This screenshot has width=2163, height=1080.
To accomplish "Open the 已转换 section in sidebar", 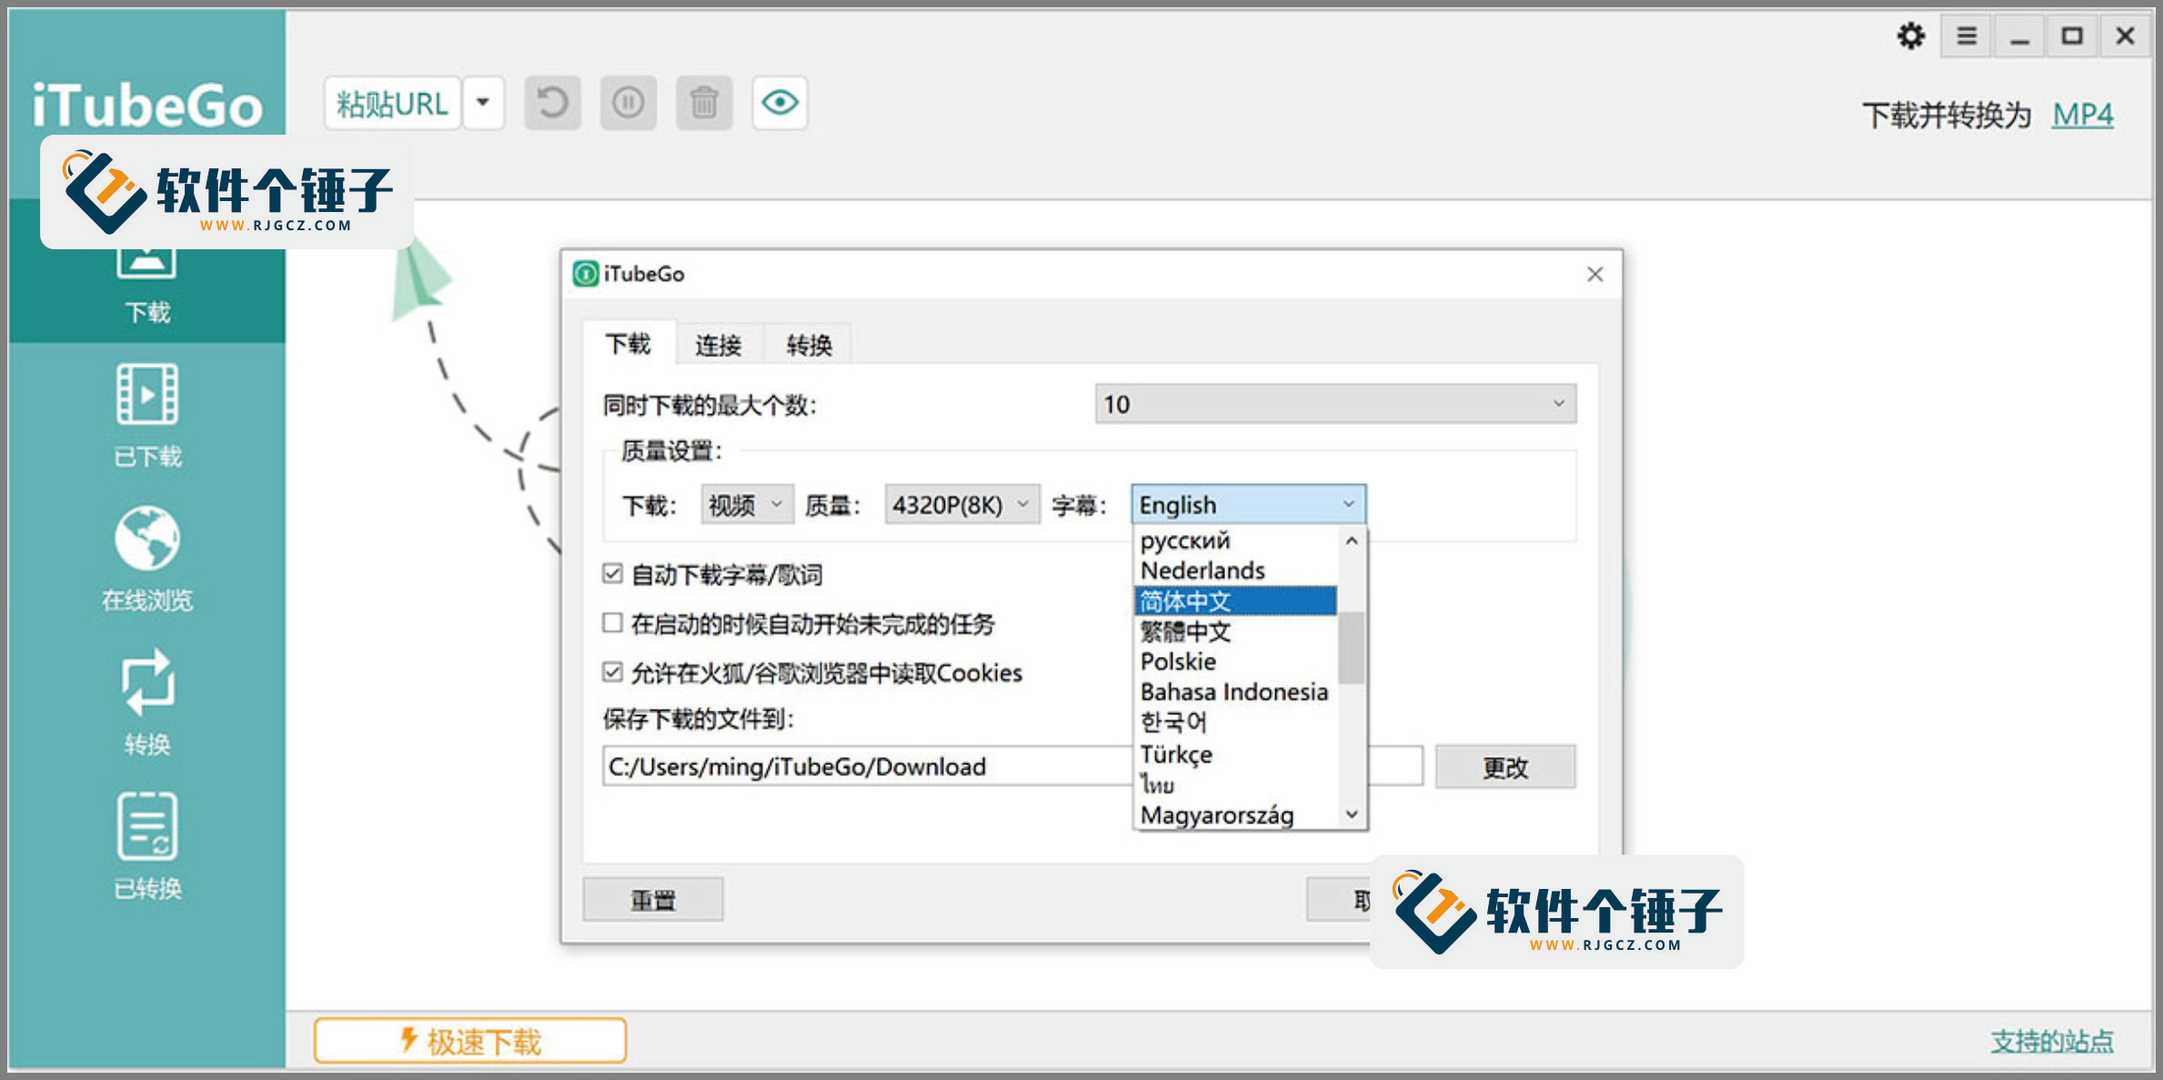I will point(147,847).
